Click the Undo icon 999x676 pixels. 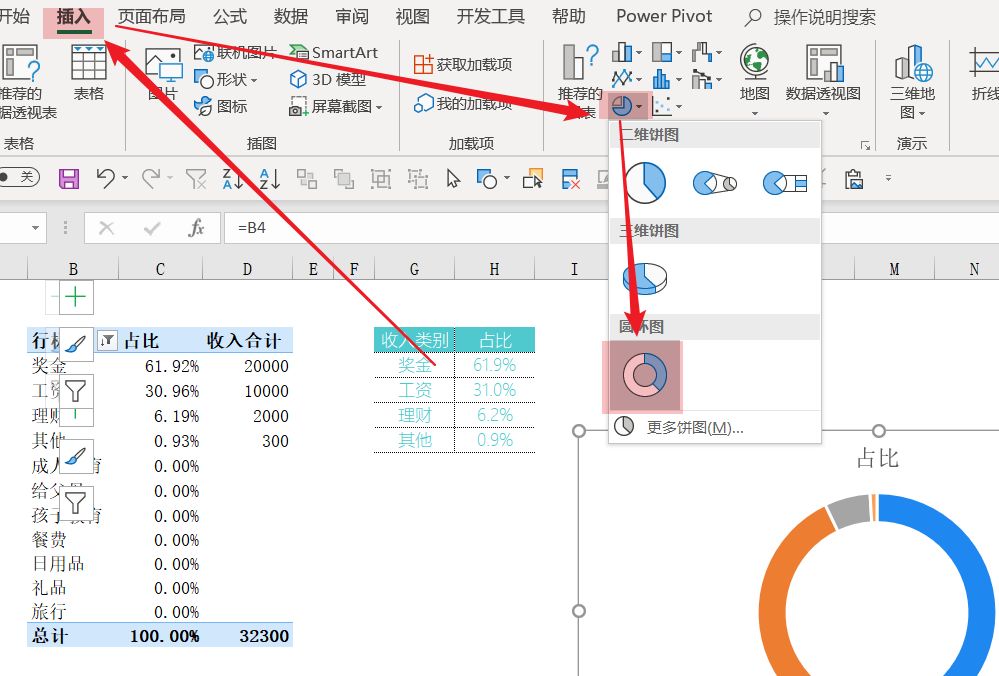107,177
